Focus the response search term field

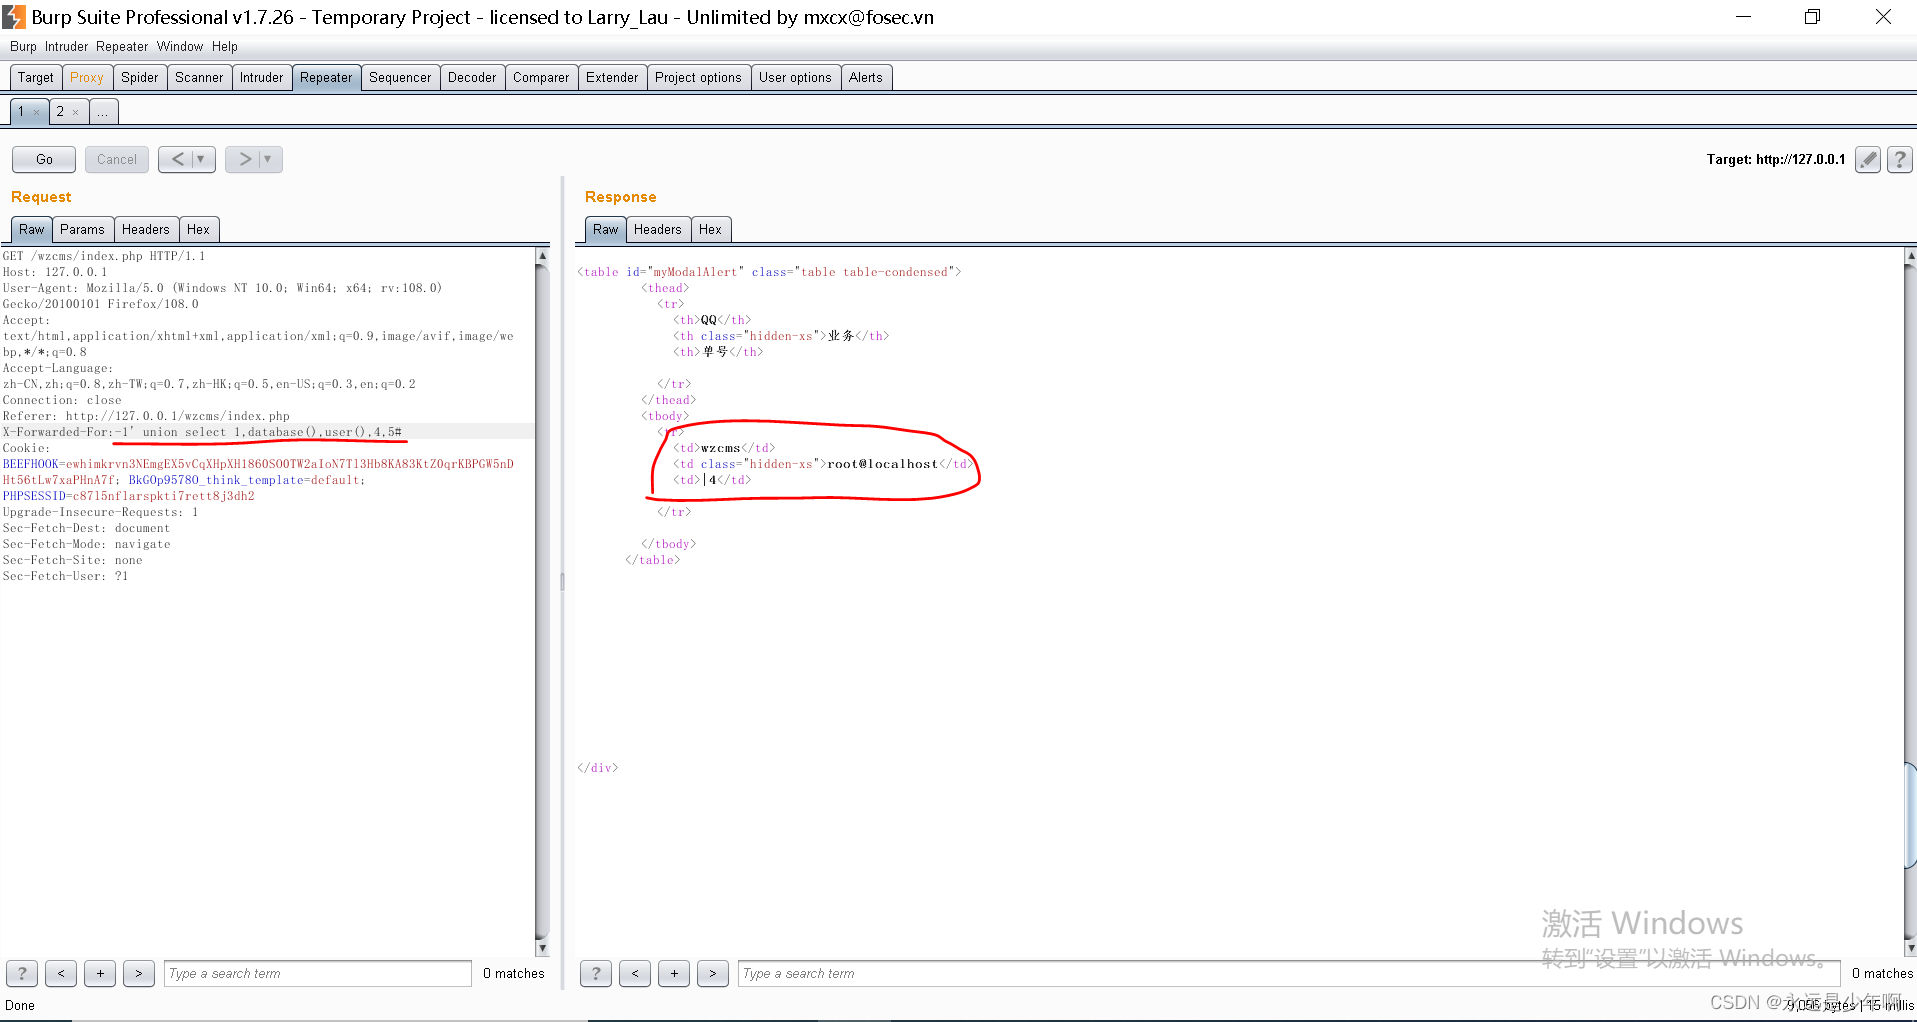(x=1289, y=973)
